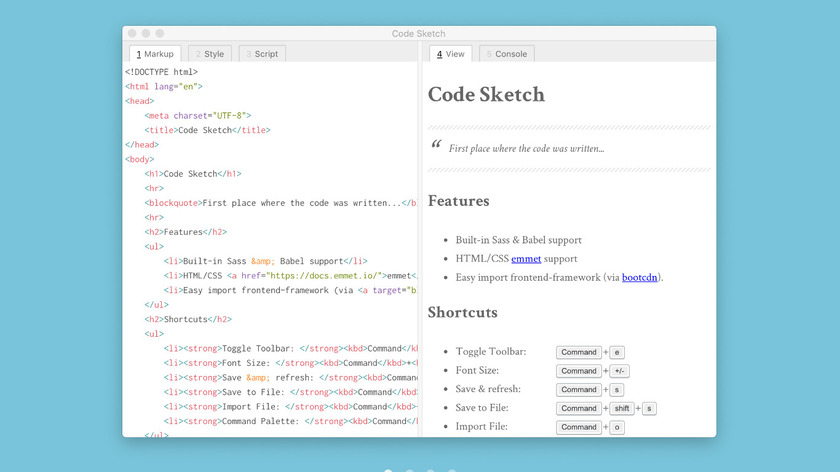The height and width of the screenshot is (472, 840).
Task: Click the <h2>Features</h2> code line
Action: [x=185, y=232]
